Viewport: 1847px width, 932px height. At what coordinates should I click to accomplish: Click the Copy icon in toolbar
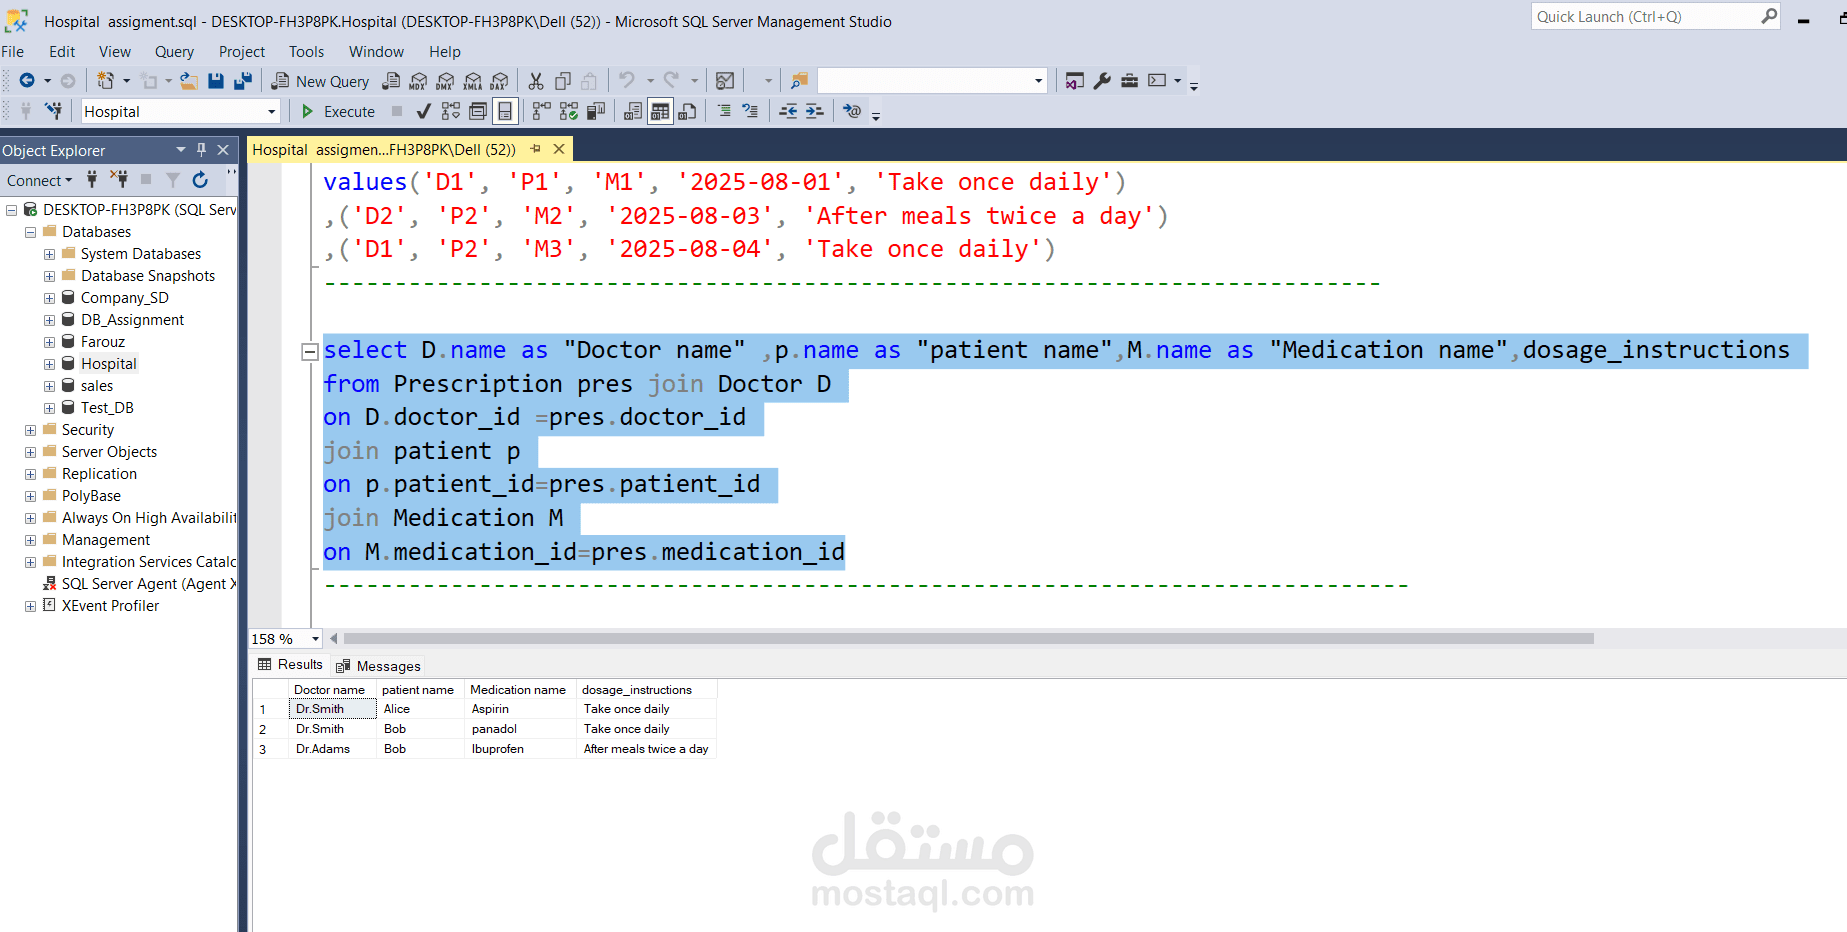(x=563, y=81)
